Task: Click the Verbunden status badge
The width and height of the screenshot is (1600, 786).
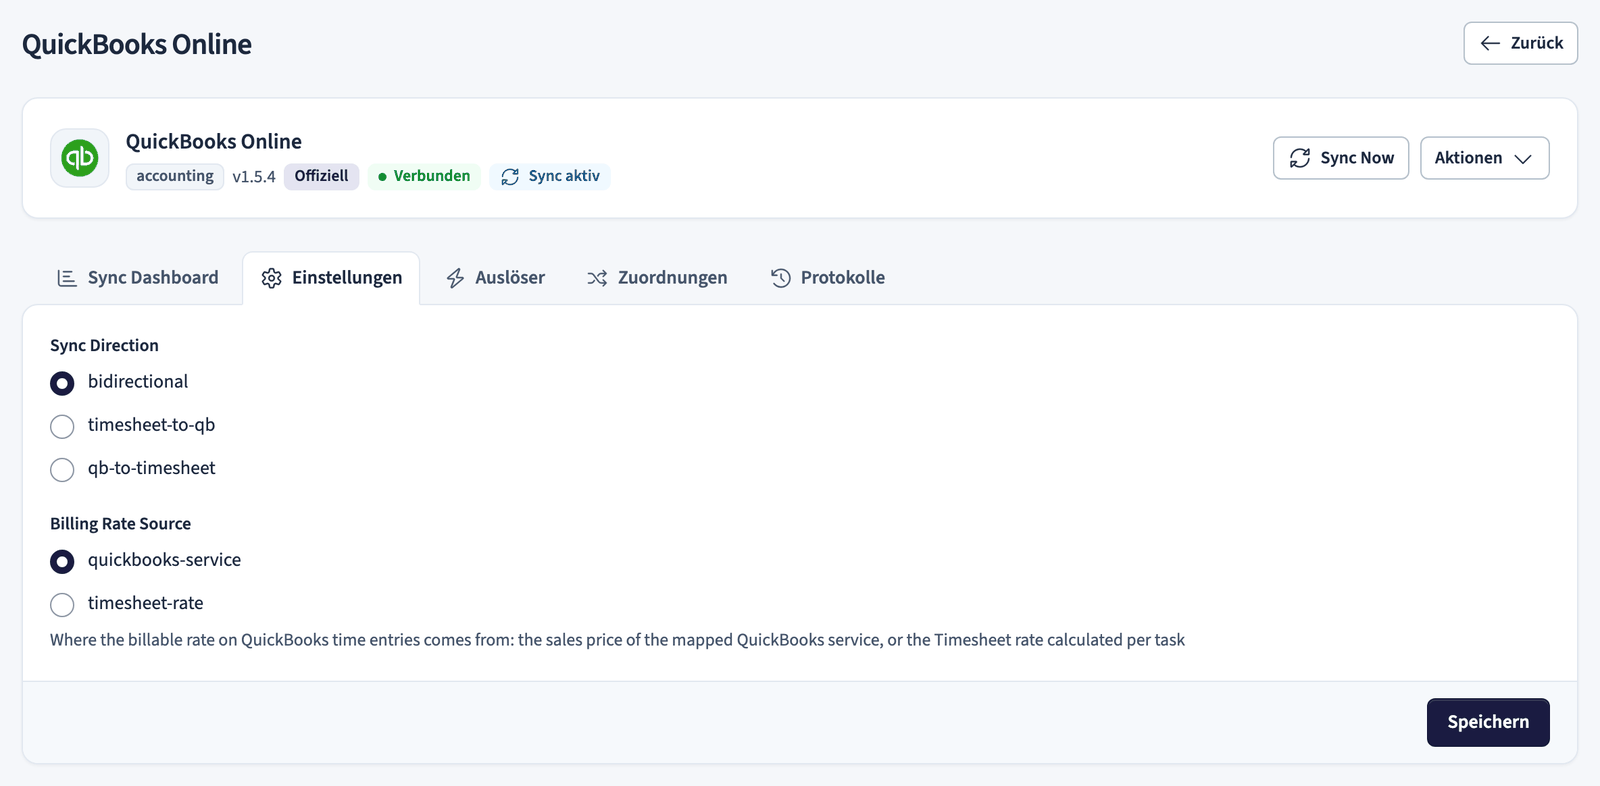Action: [x=424, y=176]
